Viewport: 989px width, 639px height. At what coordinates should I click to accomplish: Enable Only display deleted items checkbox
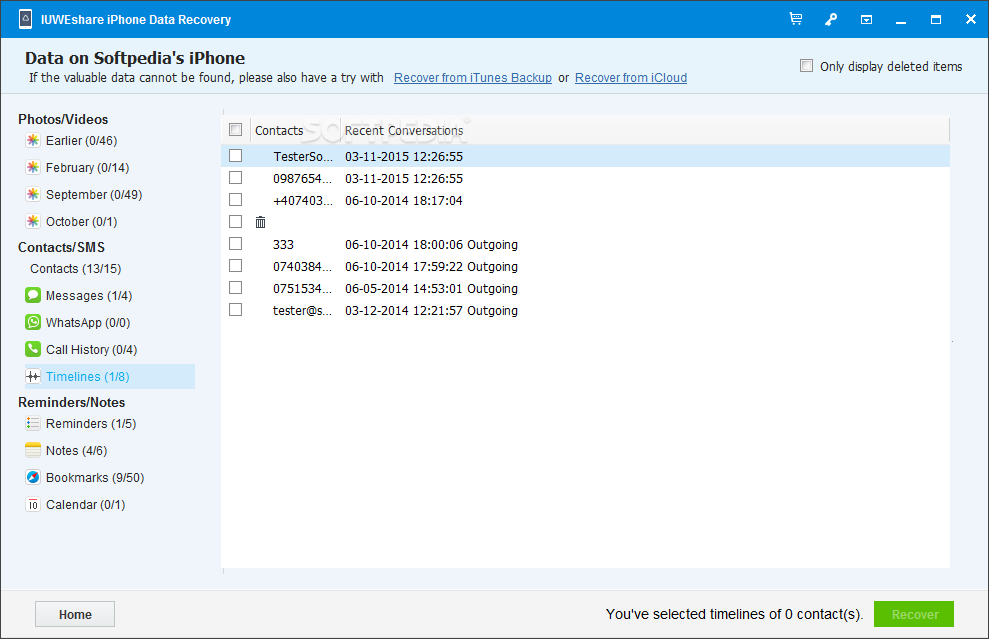tap(806, 66)
